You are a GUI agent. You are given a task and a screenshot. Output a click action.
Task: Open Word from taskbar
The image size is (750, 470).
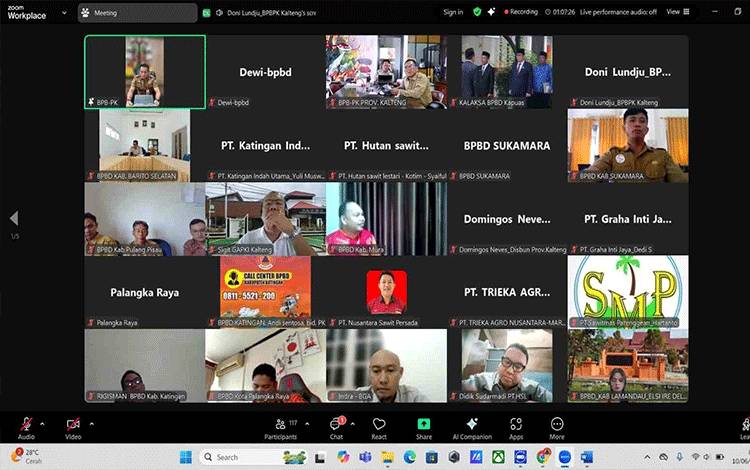click(x=587, y=457)
